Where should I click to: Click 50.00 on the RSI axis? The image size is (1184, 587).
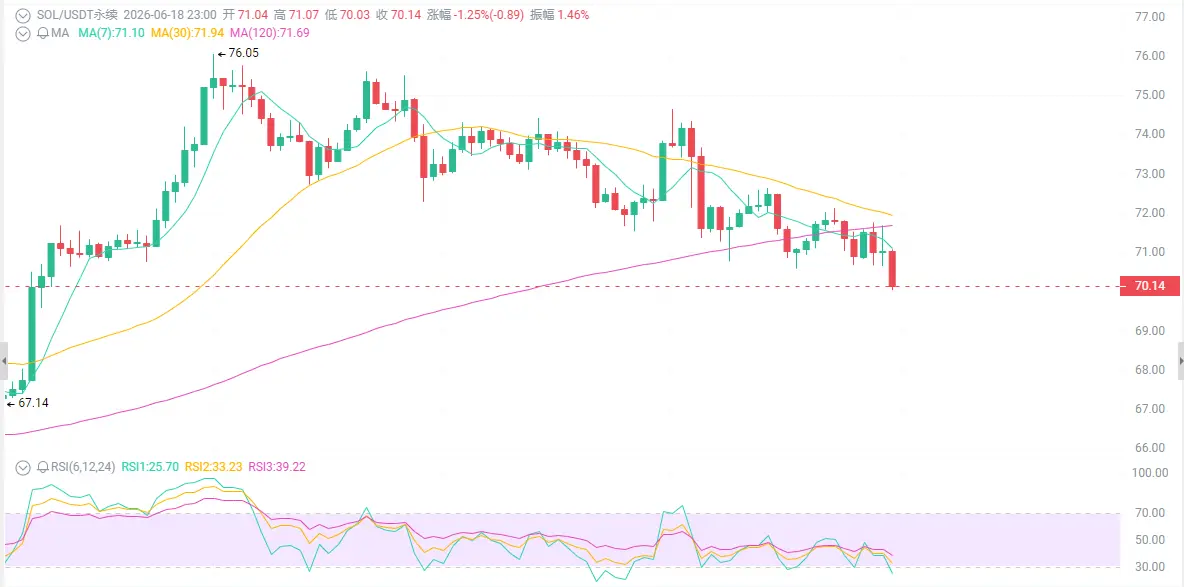click(1148, 539)
